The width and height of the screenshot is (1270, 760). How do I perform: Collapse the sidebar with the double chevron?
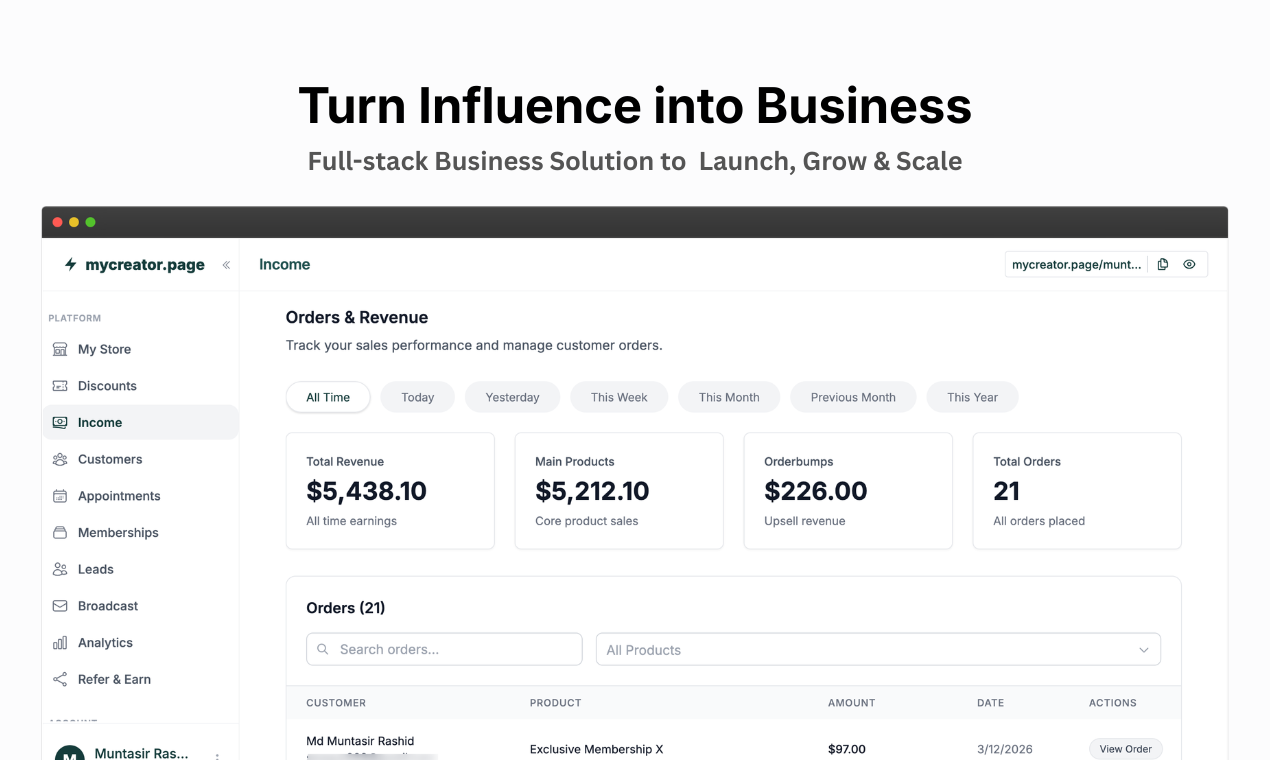click(226, 265)
